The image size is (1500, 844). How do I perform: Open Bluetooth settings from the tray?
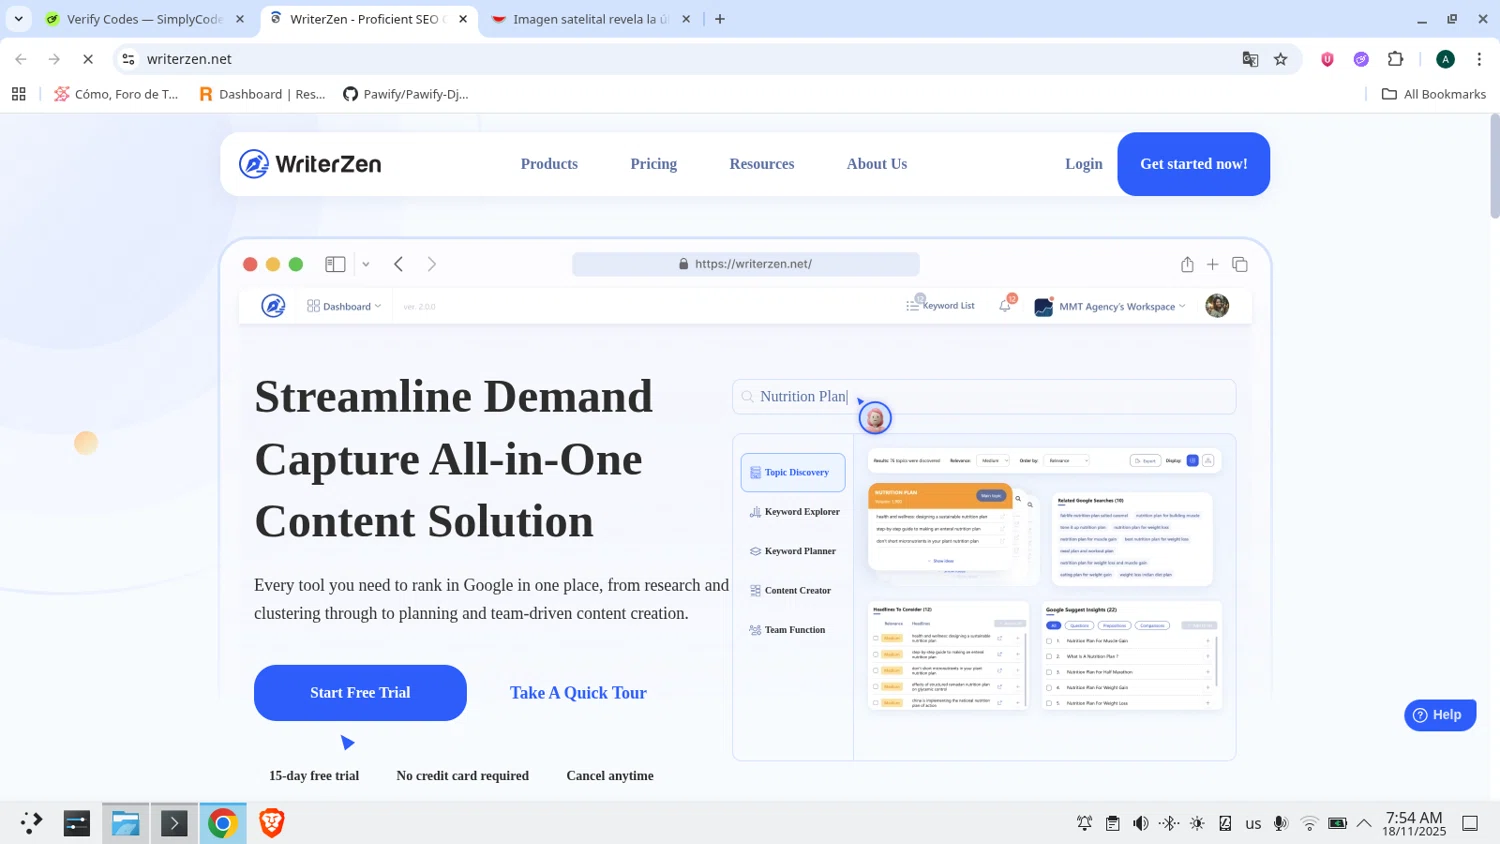(1168, 823)
